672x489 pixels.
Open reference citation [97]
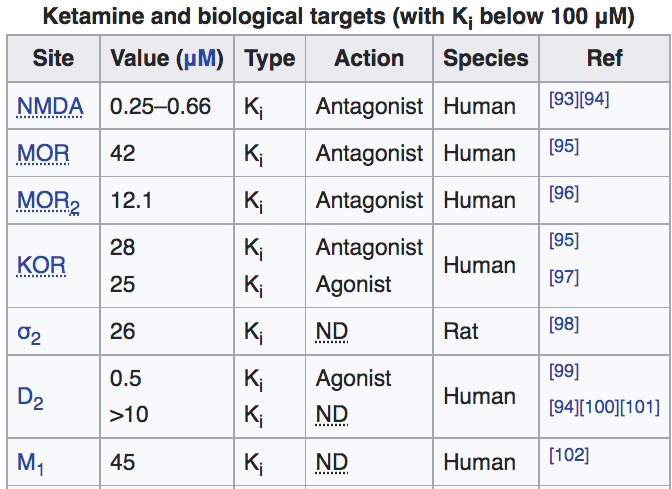click(x=564, y=277)
